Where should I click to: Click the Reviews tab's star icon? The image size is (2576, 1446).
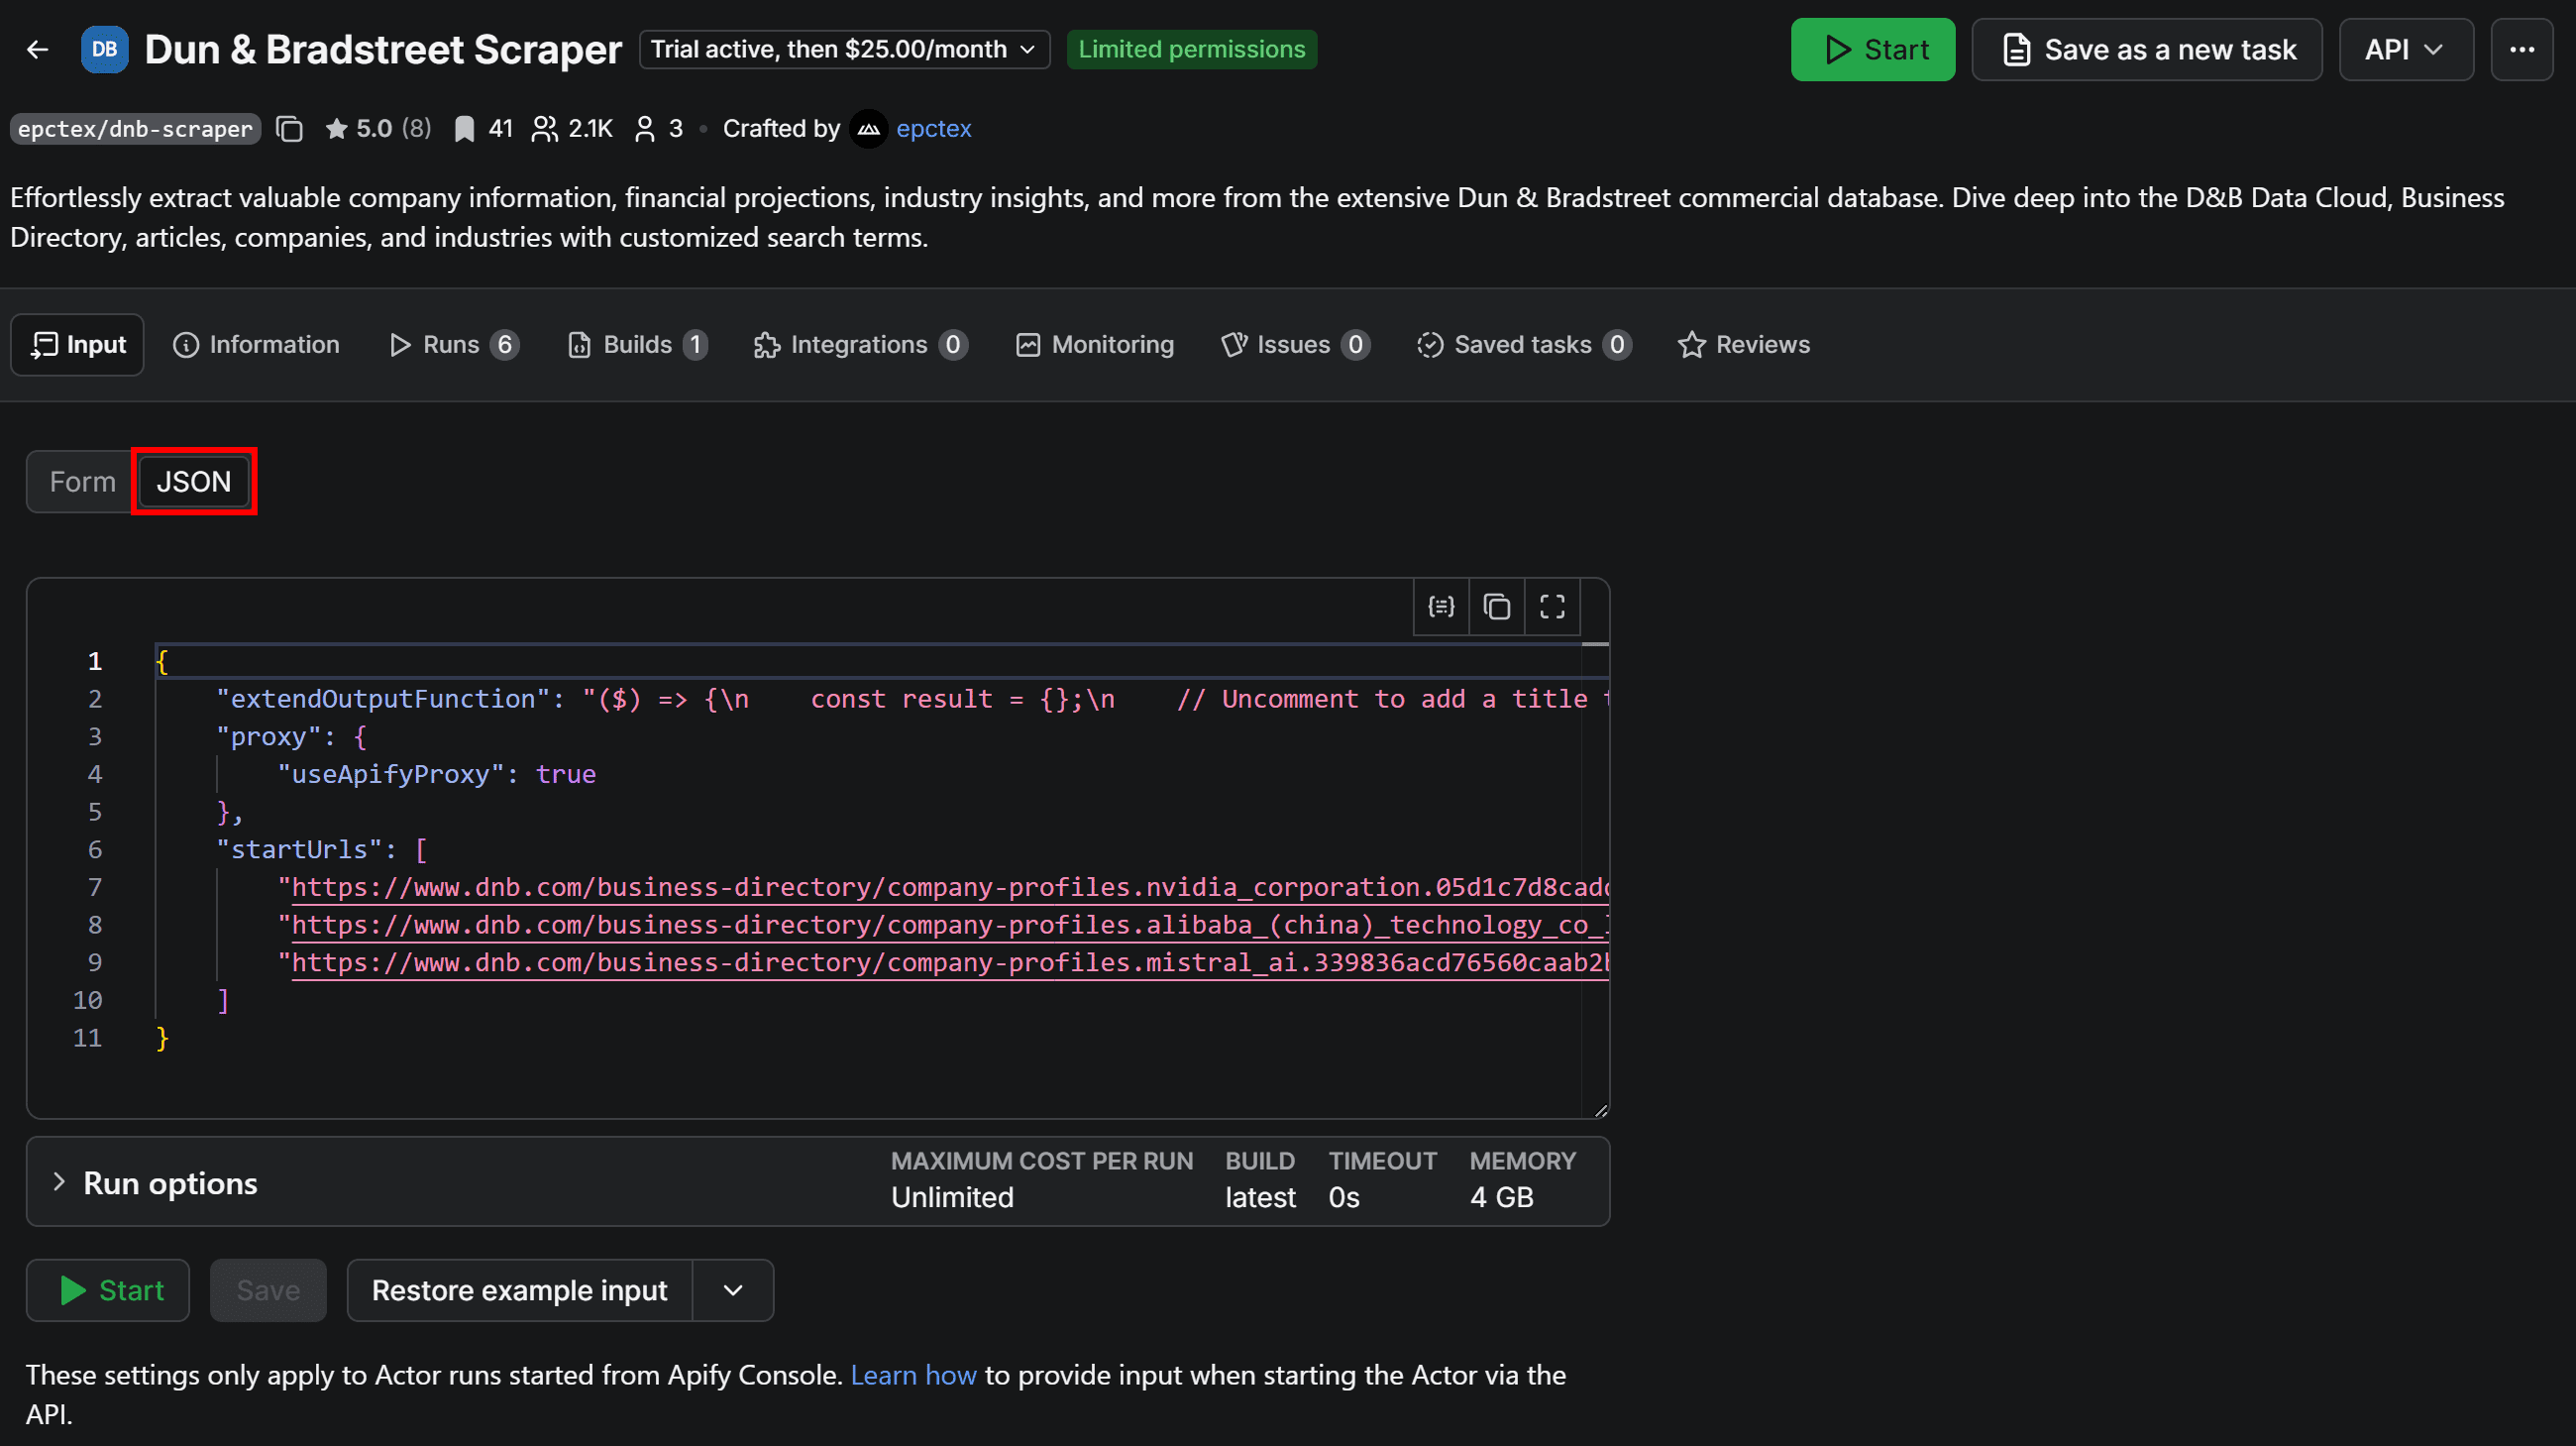[1691, 345]
